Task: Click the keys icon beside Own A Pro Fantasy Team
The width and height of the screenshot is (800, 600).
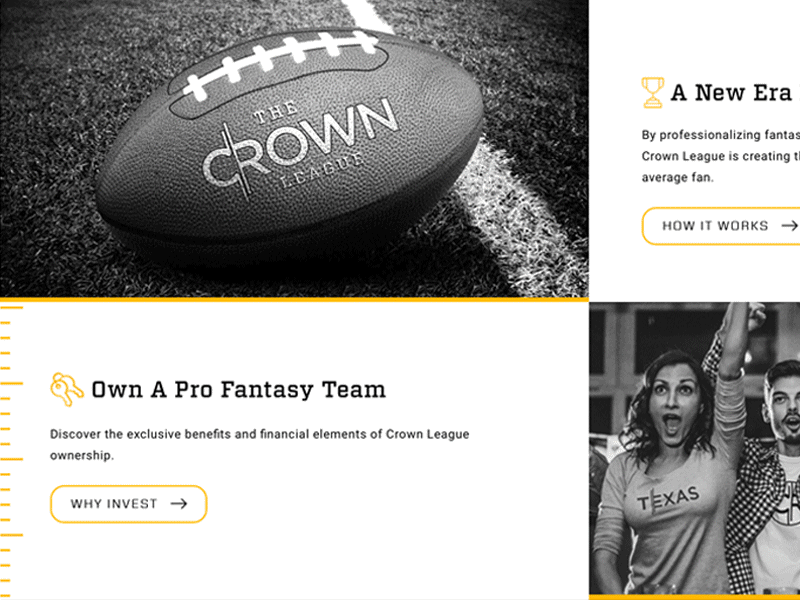Action: click(x=66, y=389)
